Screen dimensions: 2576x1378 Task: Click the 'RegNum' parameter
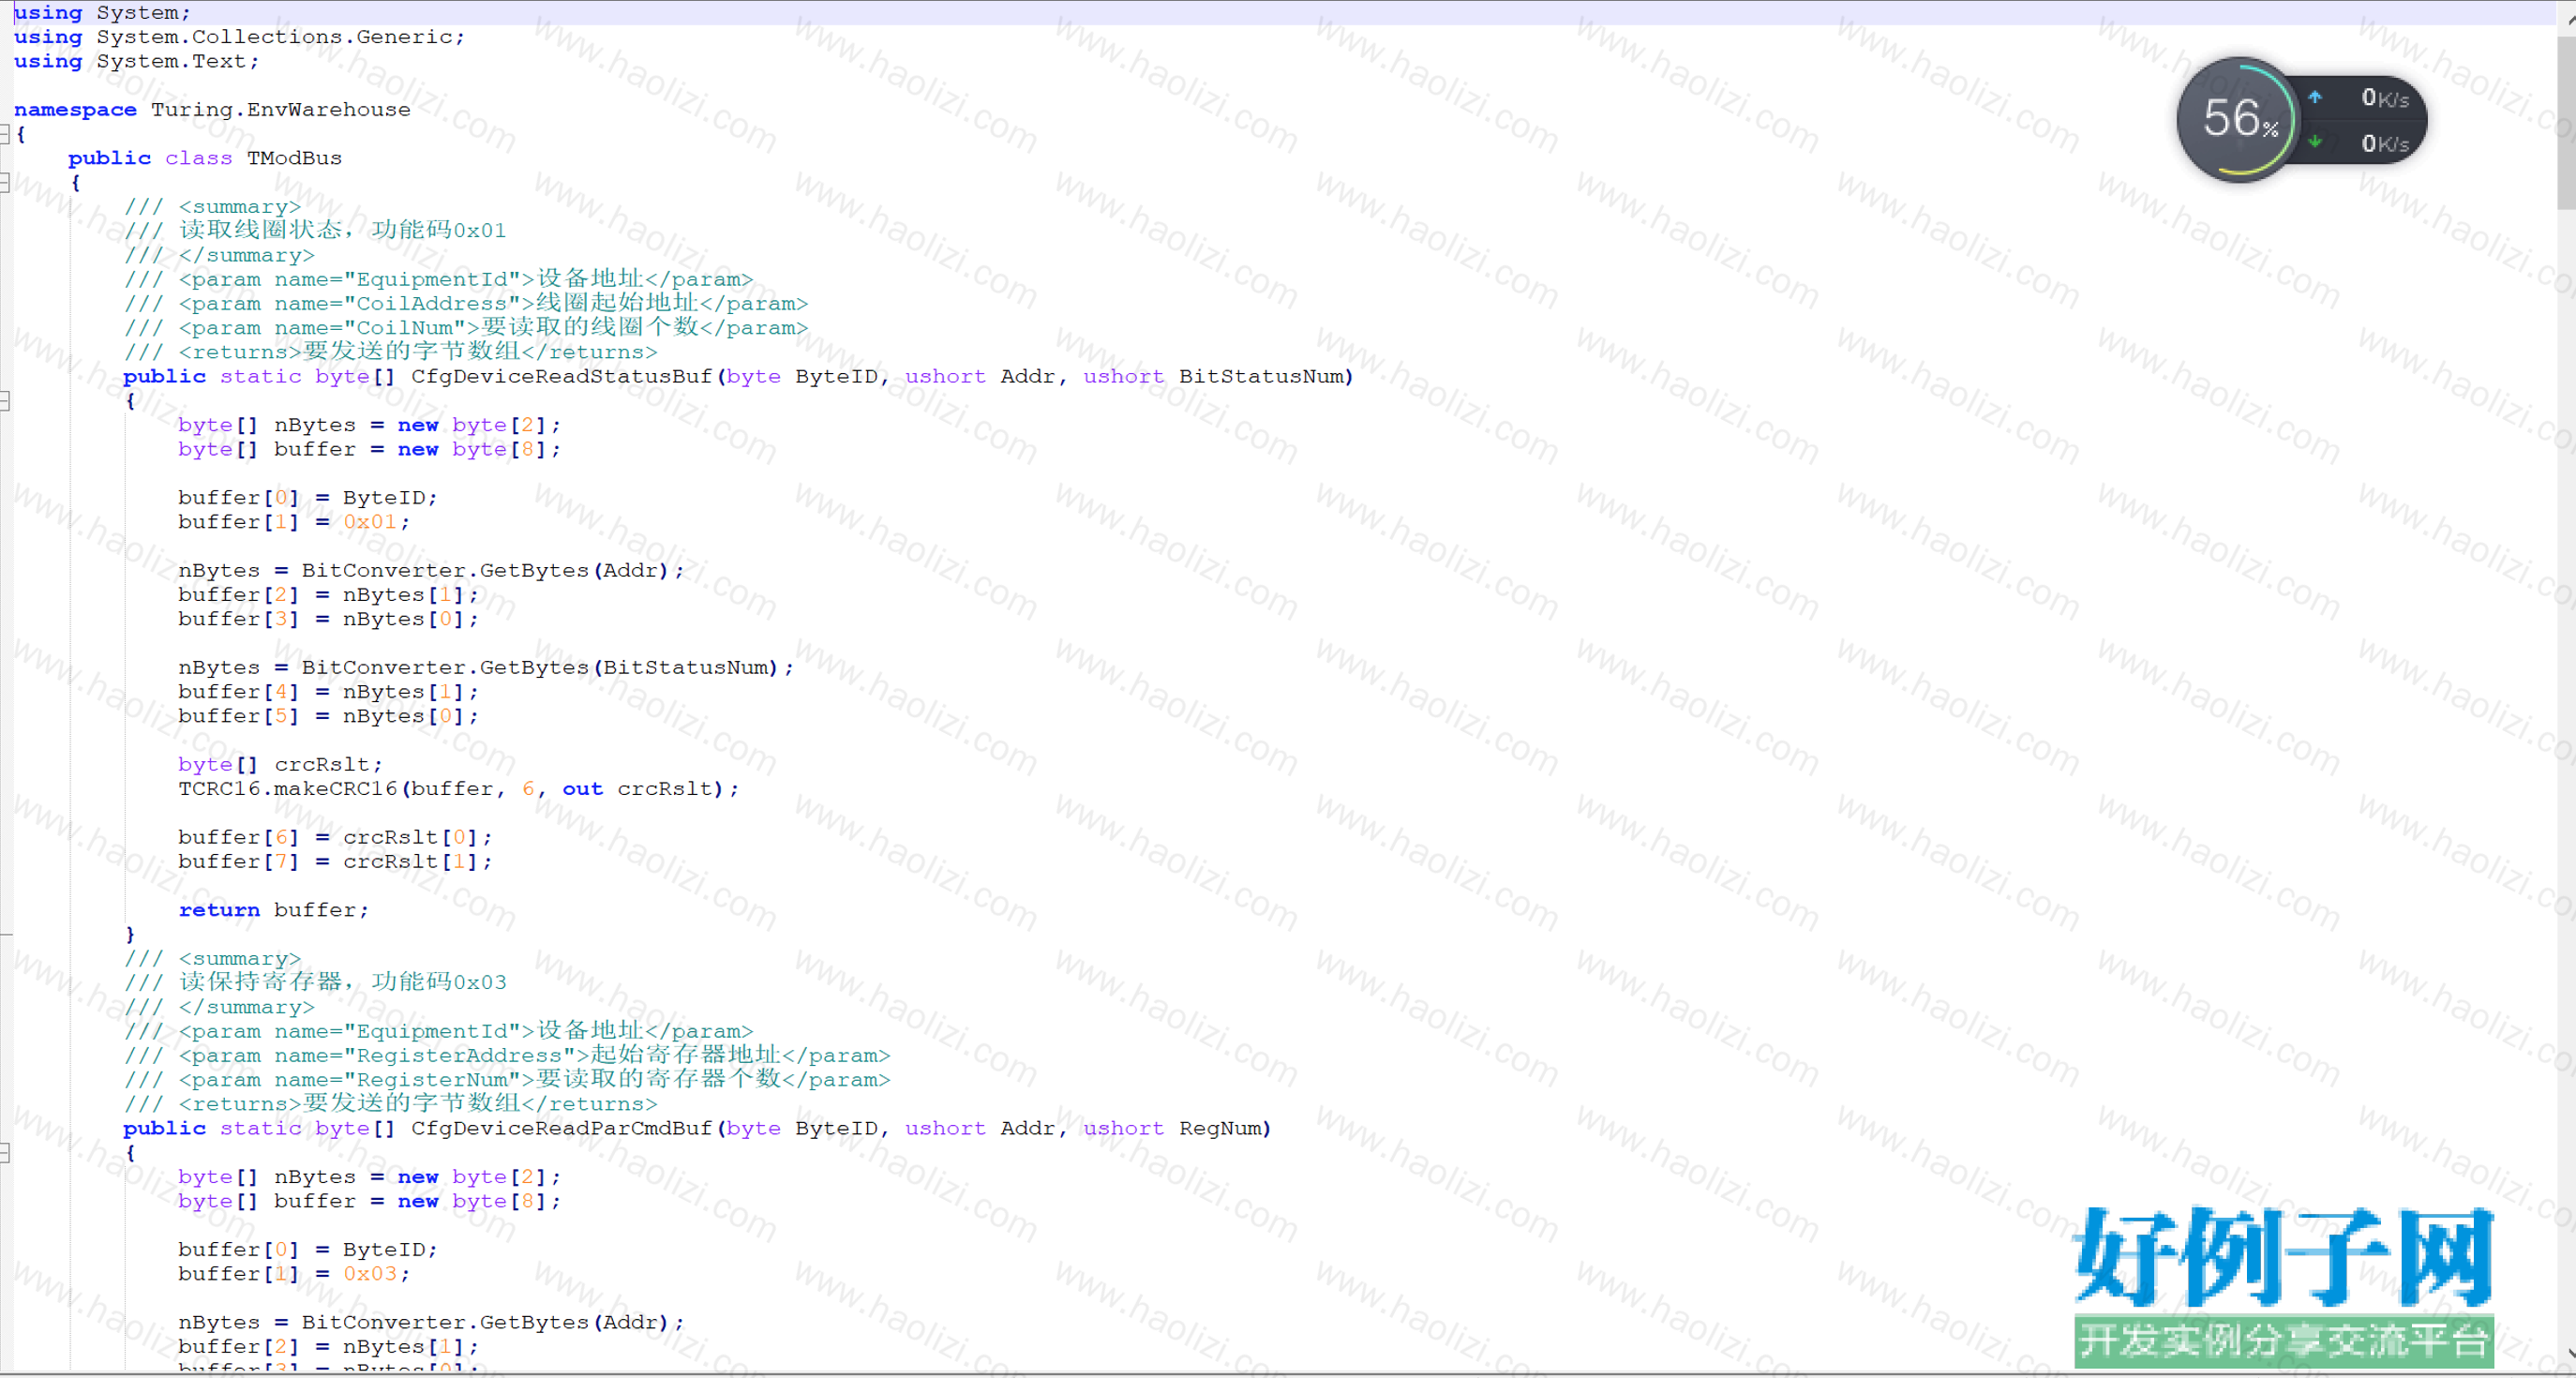click(1220, 1129)
